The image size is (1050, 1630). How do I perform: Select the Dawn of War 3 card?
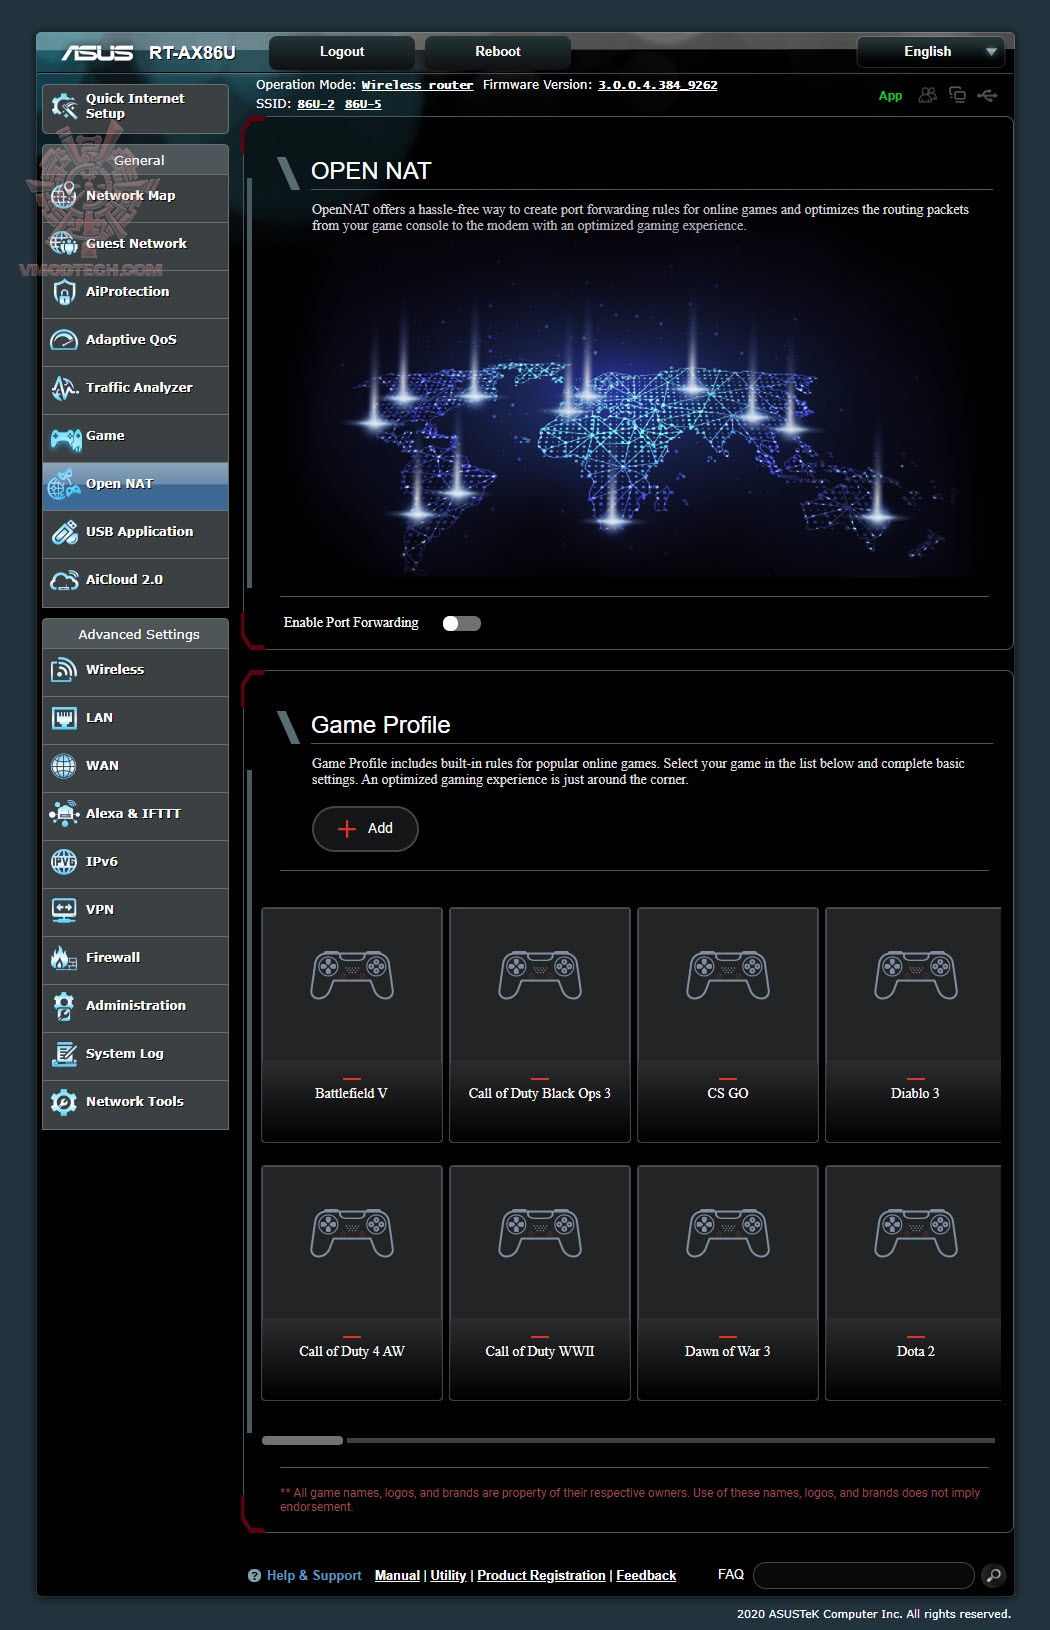pyautogui.click(x=728, y=1283)
